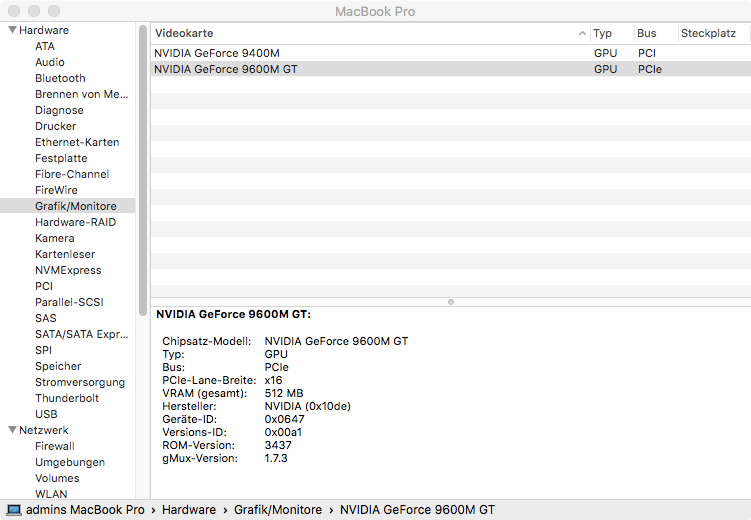Close the MacBook Pro window

pos(14,11)
